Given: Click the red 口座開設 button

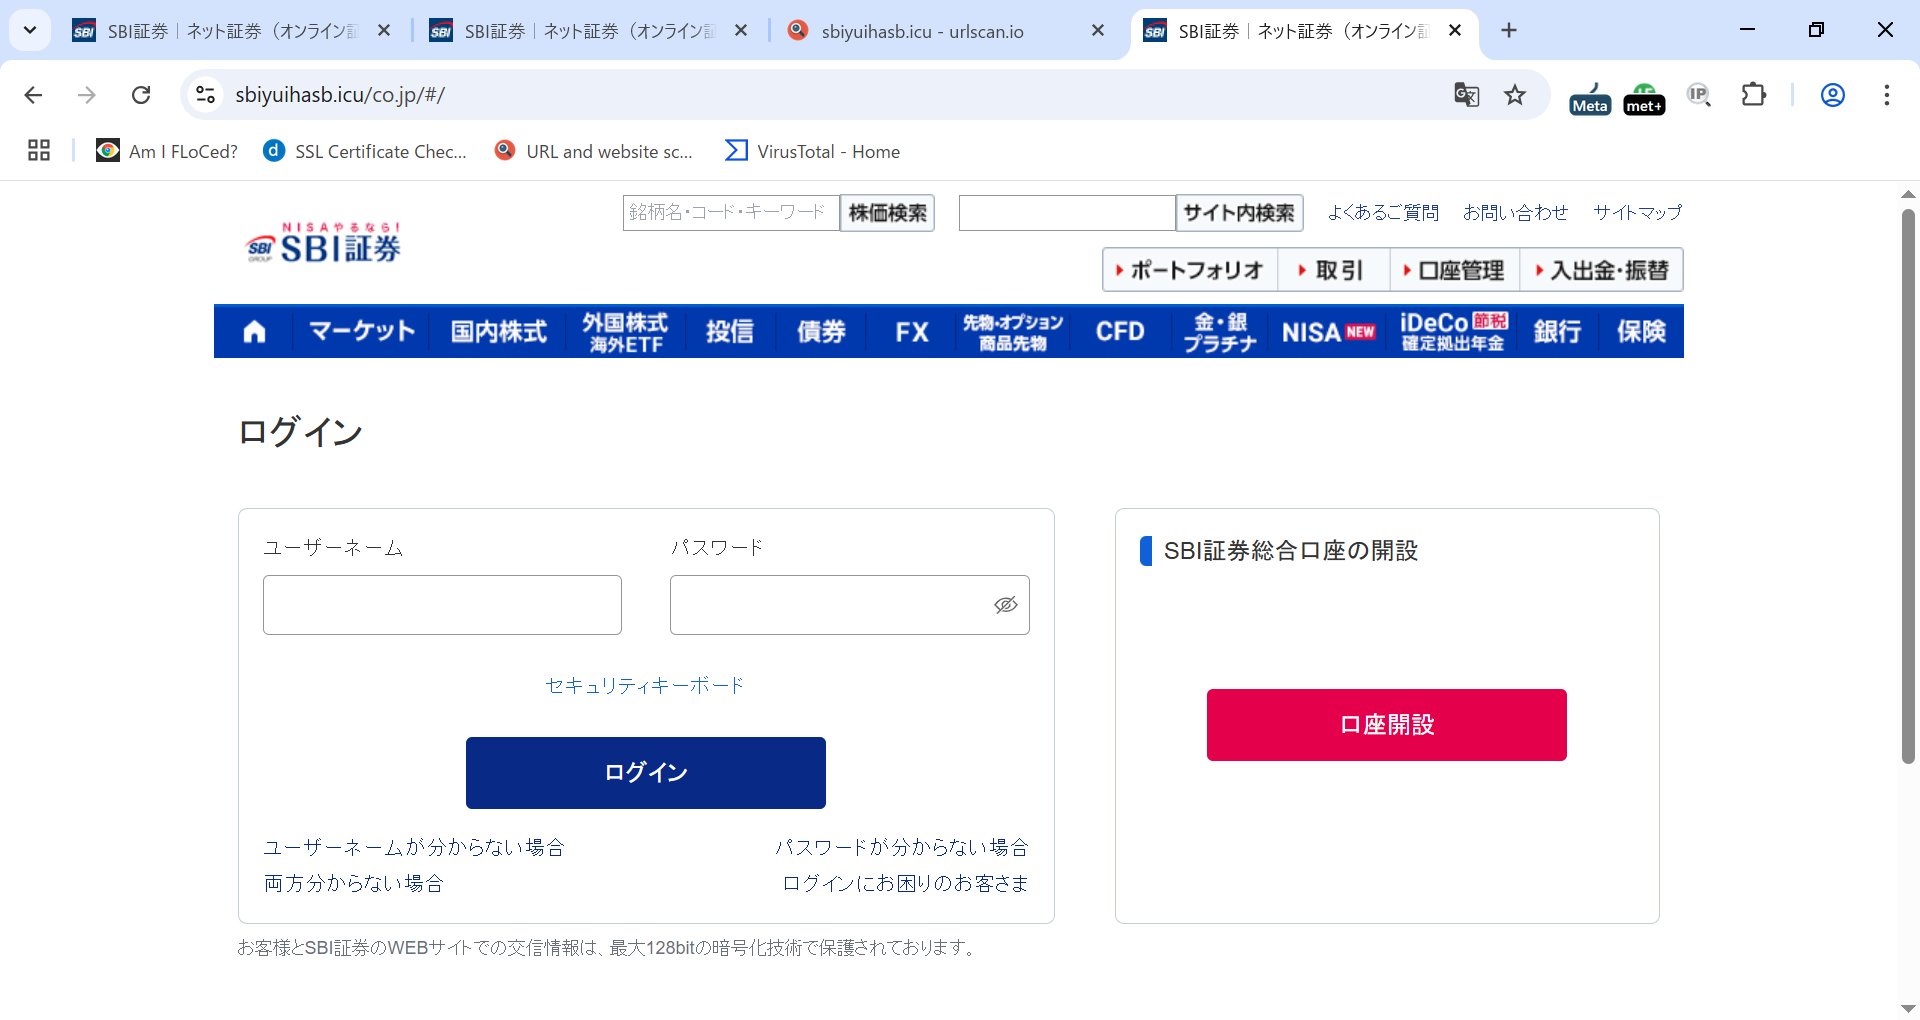Looking at the screenshot, I should coord(1387,725).
